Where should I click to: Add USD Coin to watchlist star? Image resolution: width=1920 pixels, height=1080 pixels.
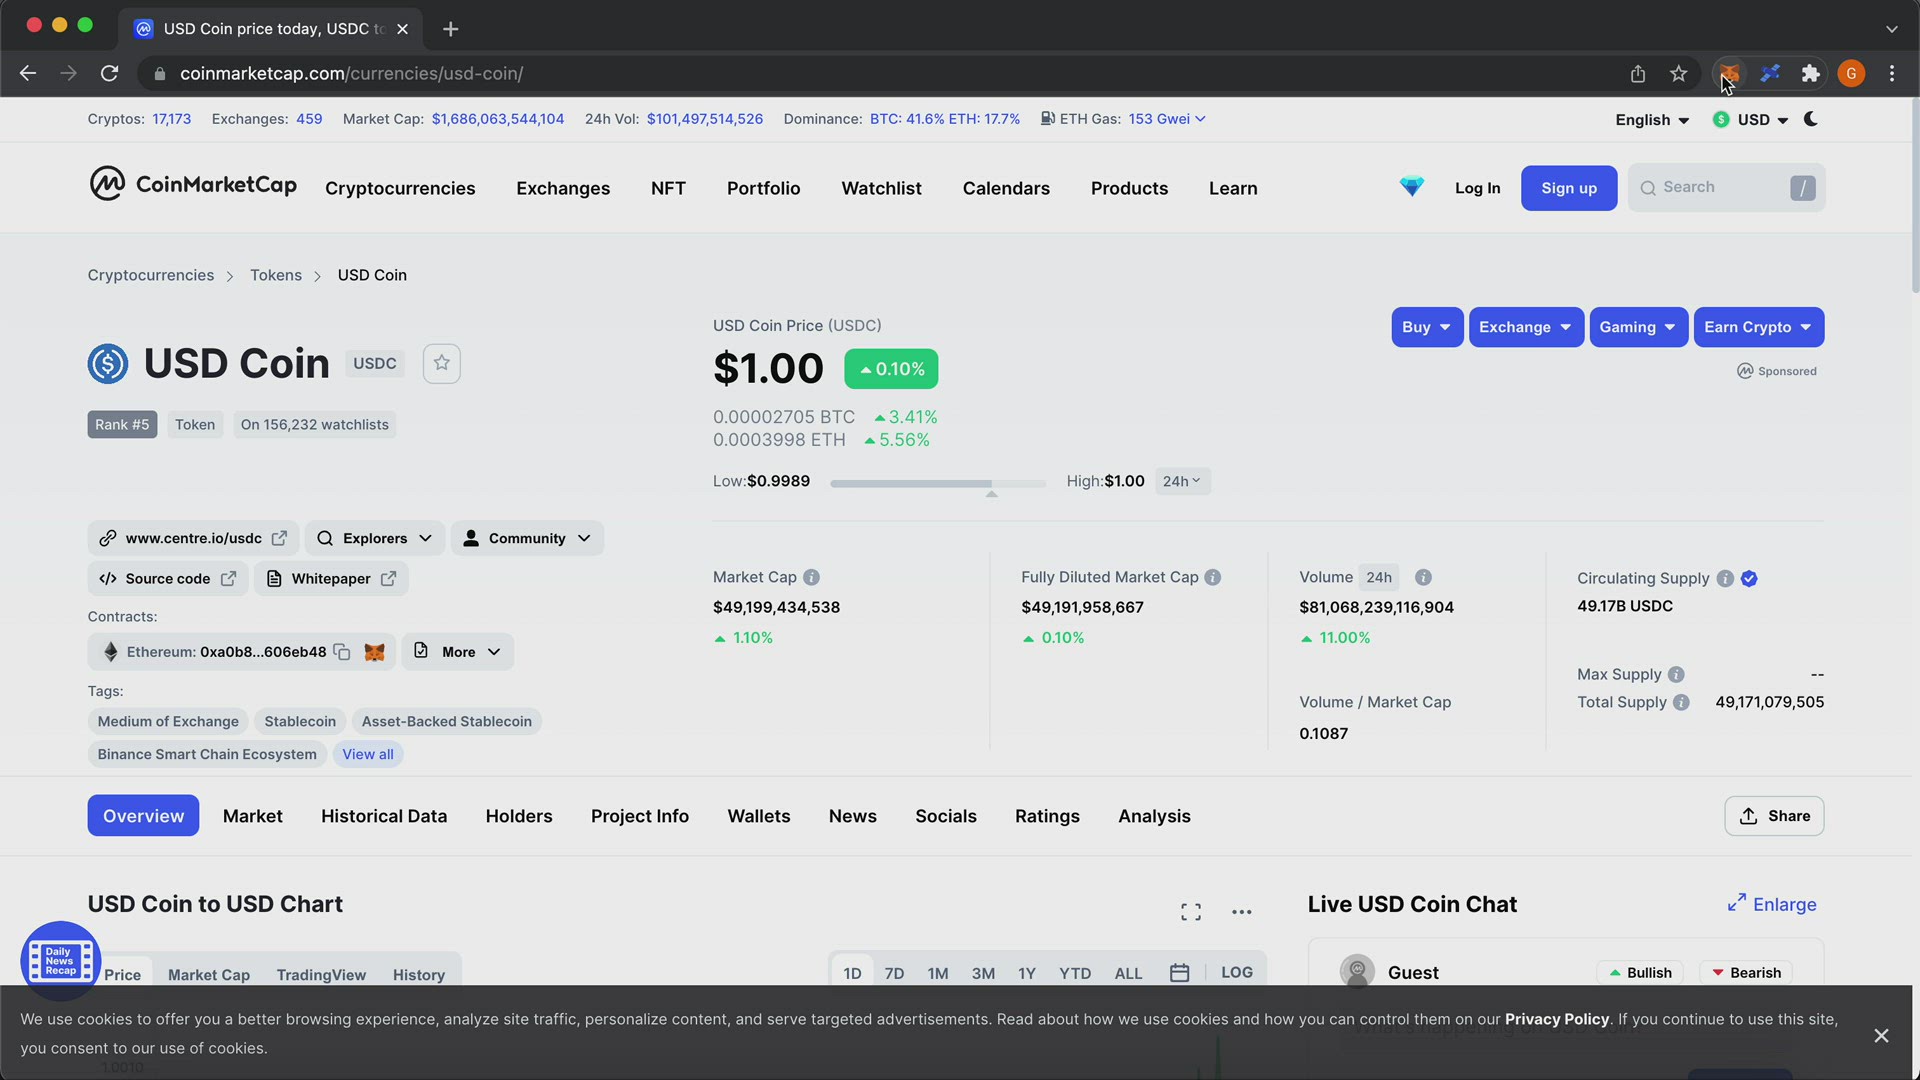pos(442,363)
